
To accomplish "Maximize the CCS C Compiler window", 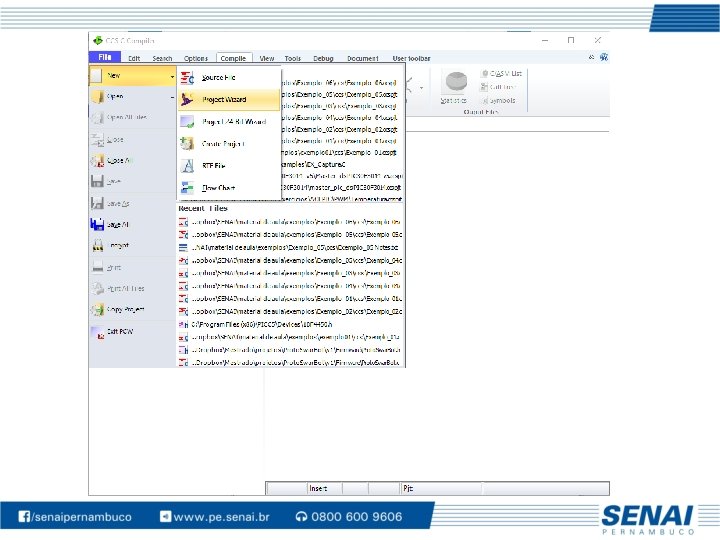I will pos(571,40).
